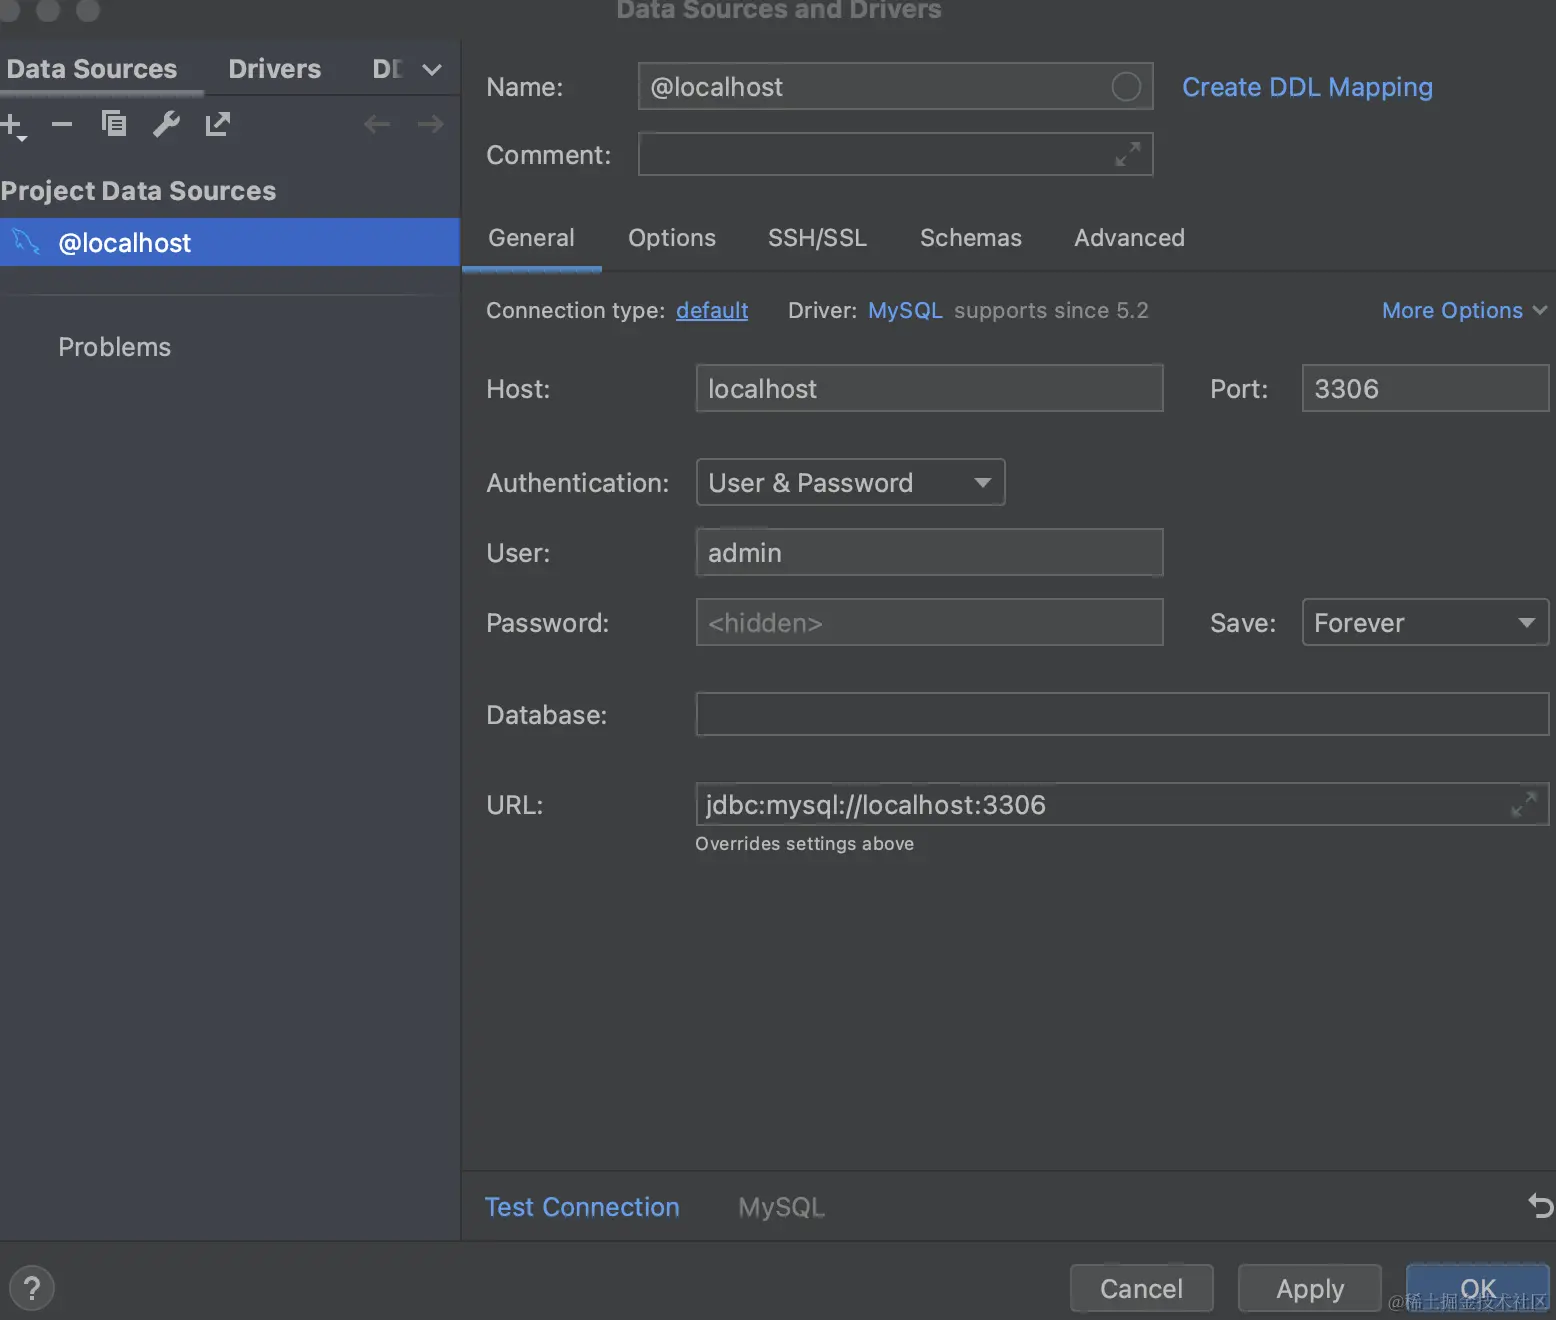
Task: Open the Schemas tab
Action: [x=971, y=238]
